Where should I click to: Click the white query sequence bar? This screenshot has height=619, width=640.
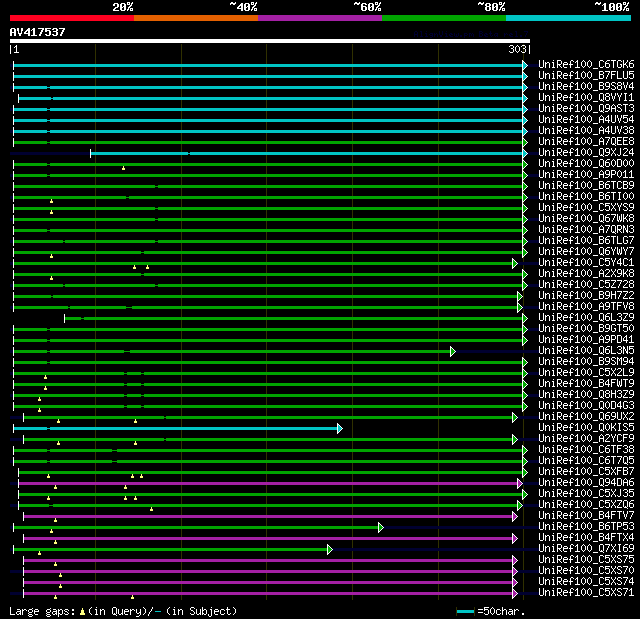click(x=270, y=41)
